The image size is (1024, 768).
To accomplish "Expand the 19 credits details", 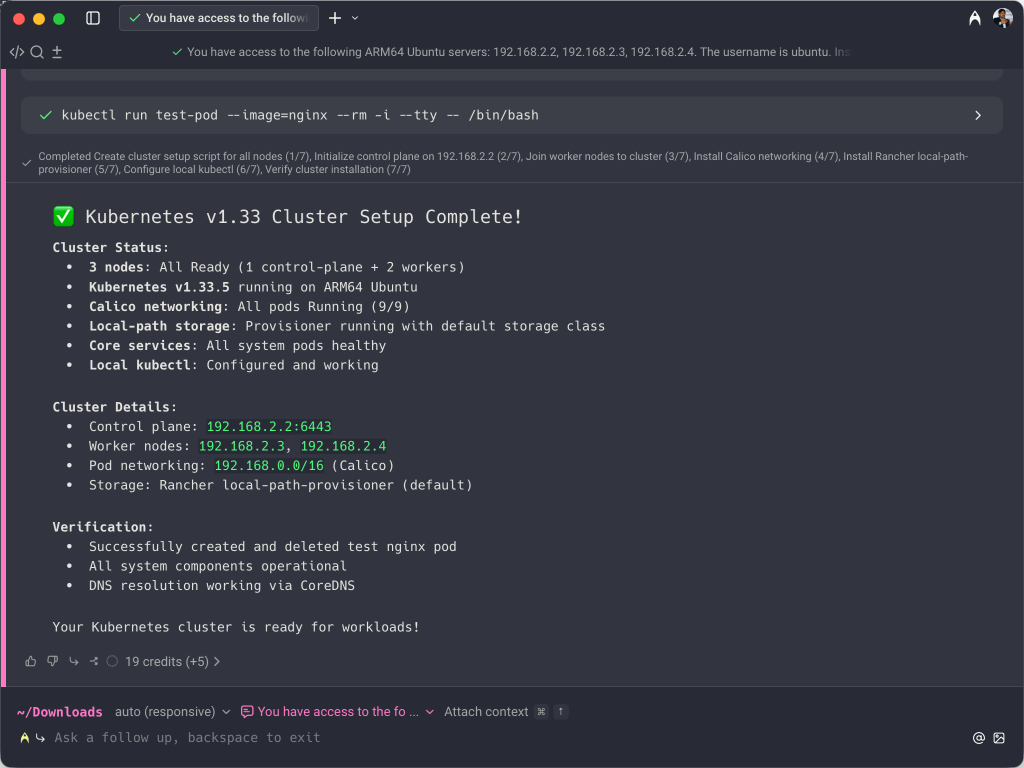I will (x=171, y=661).
